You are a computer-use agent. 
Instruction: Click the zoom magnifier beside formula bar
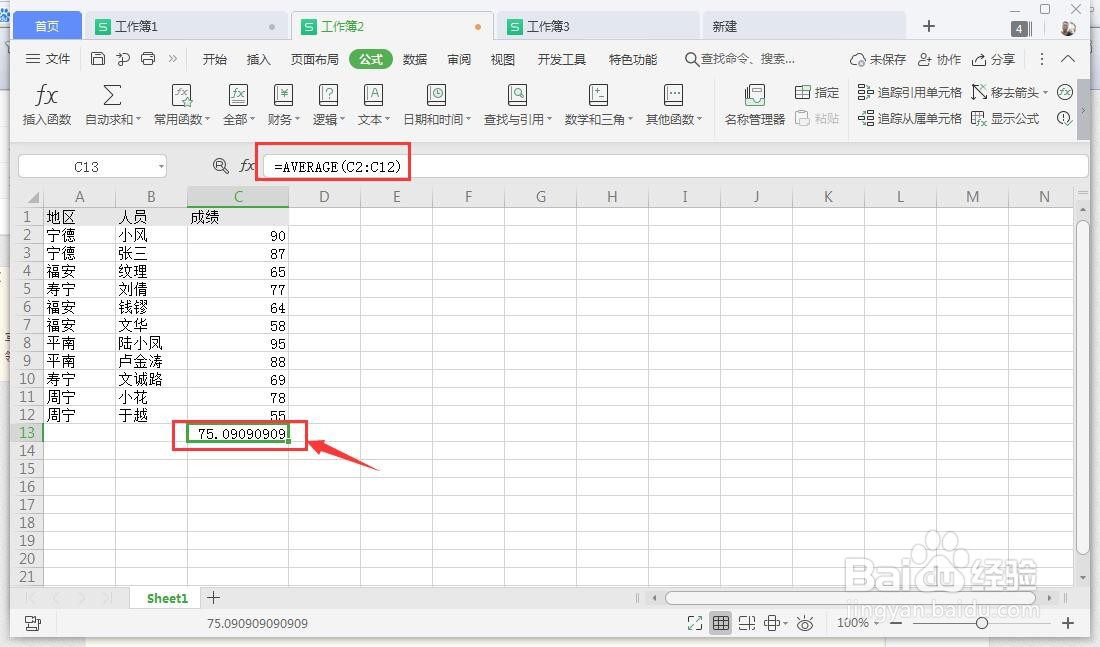tap(220, 166)
